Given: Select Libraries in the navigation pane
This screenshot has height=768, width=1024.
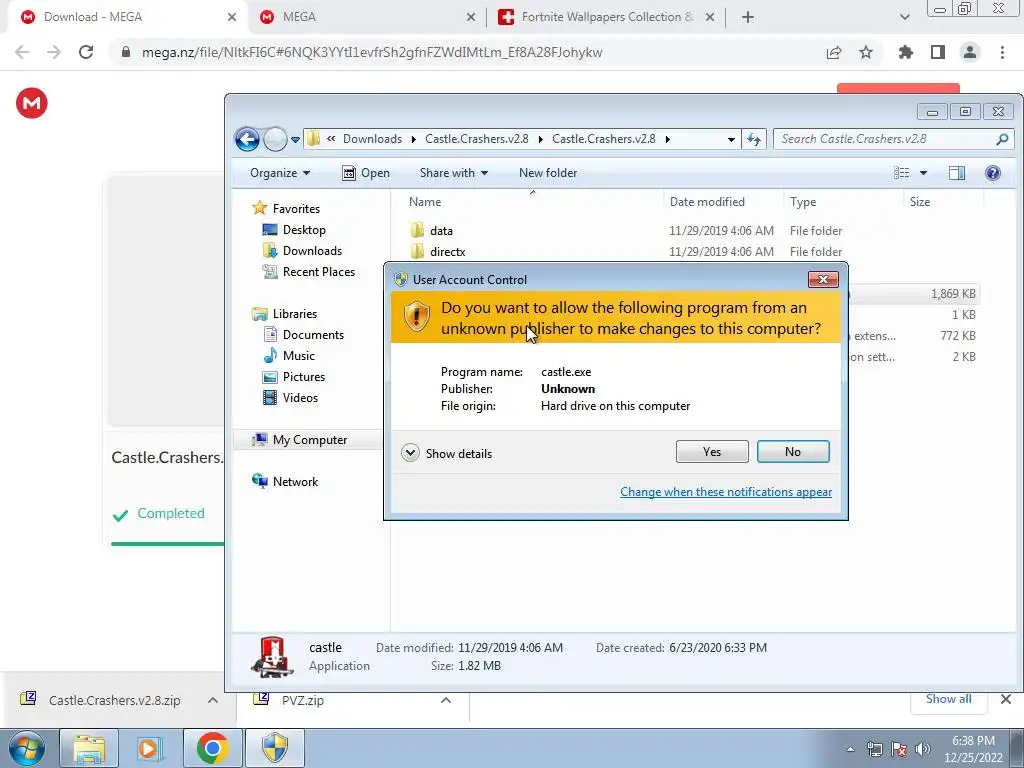Looking at the screenshot, I should tap(295, 313).
